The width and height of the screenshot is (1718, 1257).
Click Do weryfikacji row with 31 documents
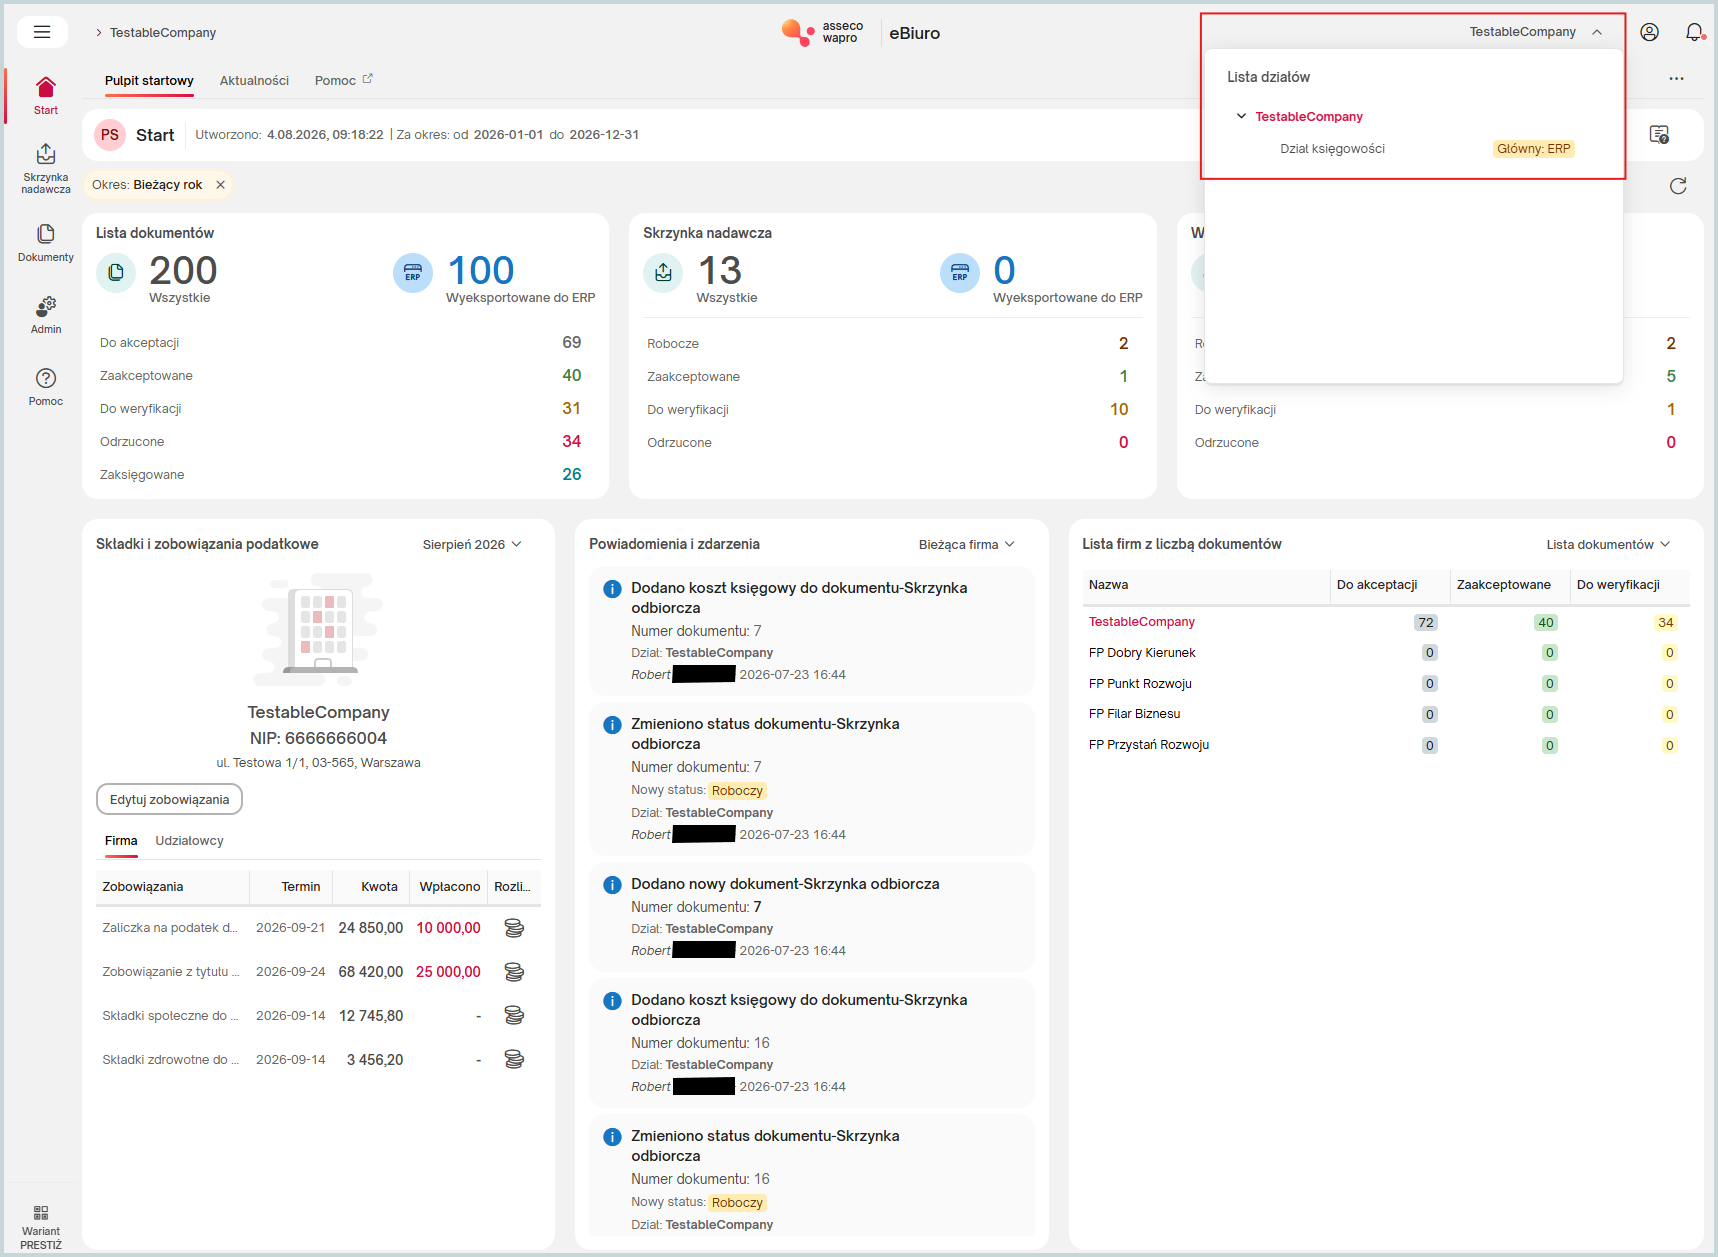[x=340, y=409]
